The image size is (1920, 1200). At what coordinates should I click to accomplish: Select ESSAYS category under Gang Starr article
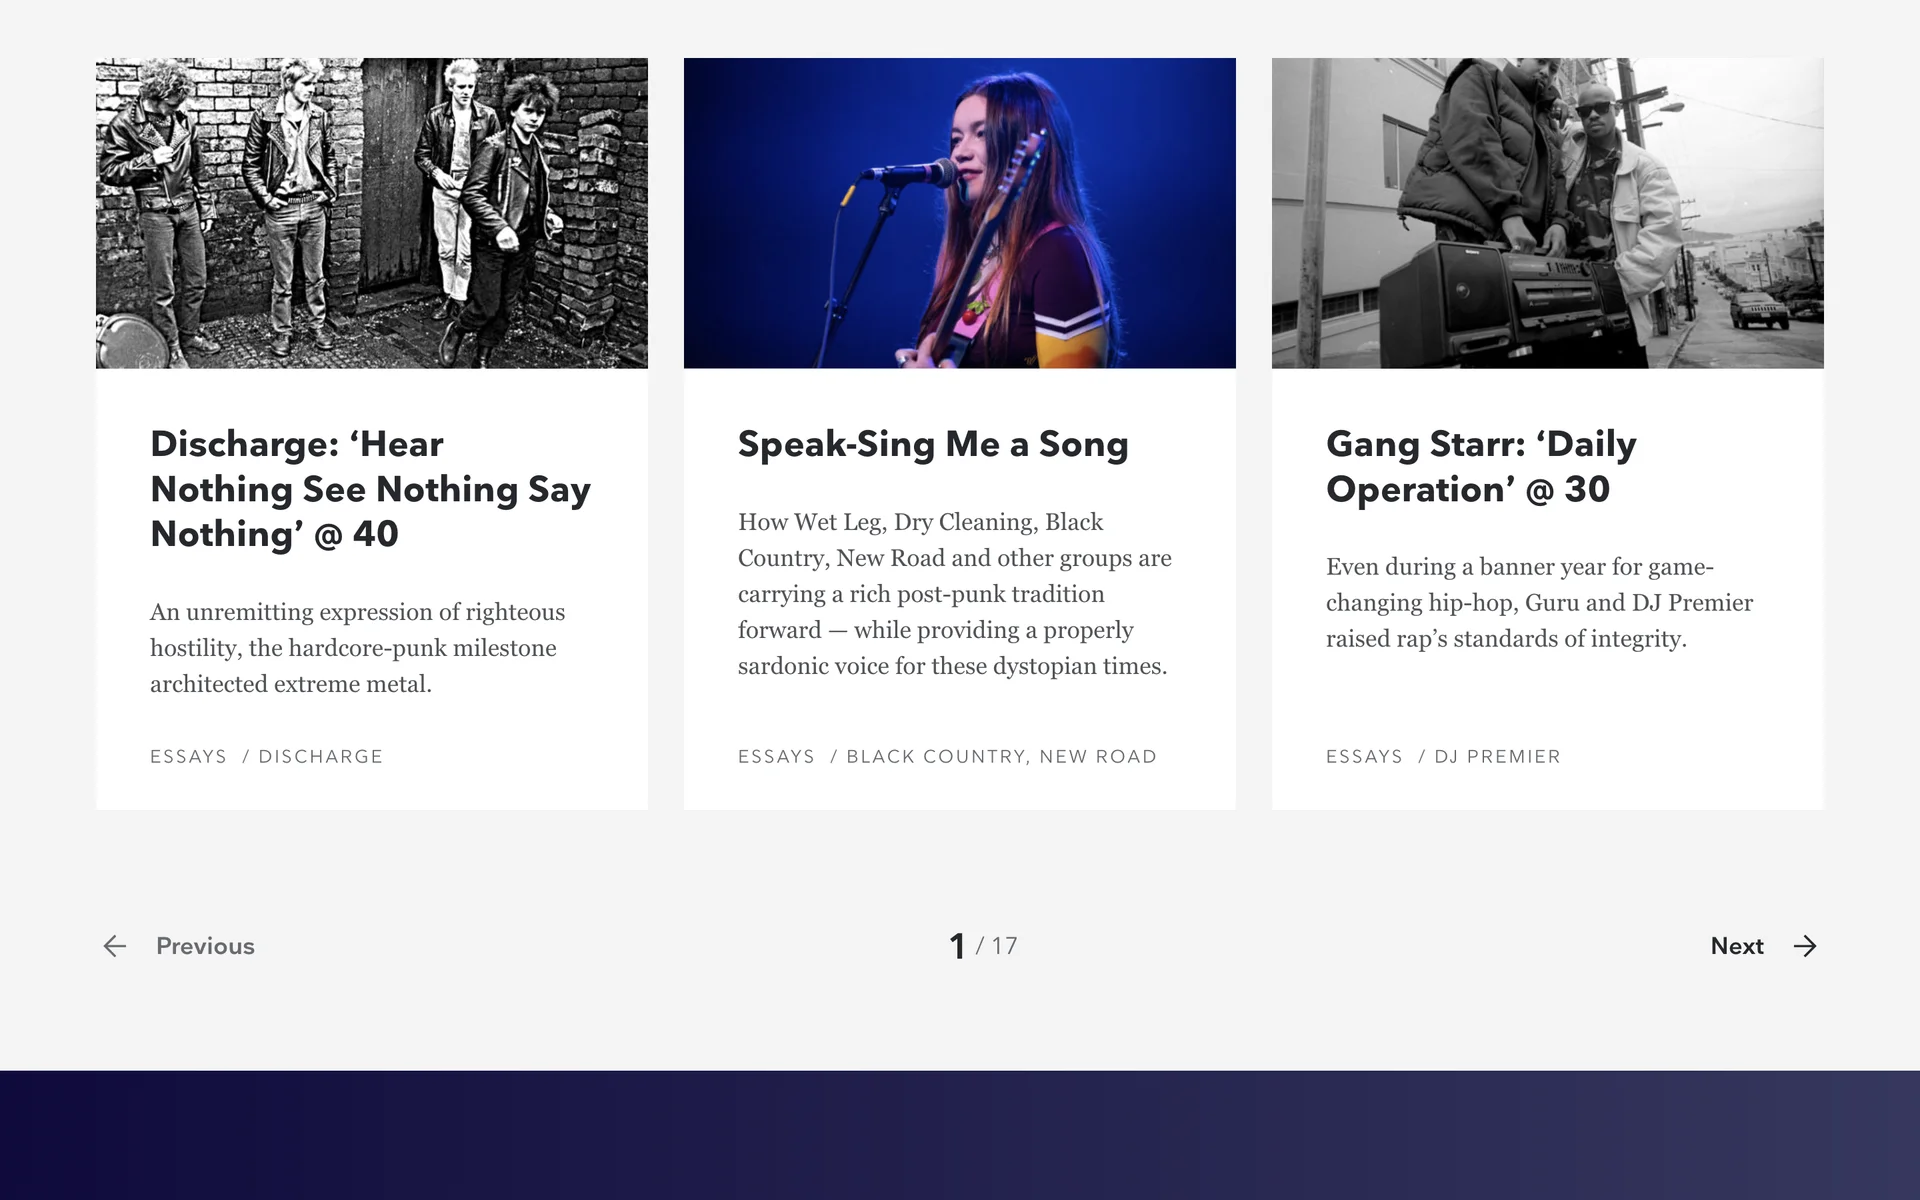pyautogui.click(x=1365, y=757)
